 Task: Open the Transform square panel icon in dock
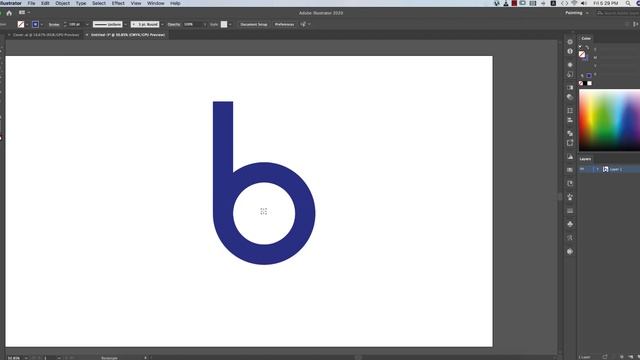coord(570,111)
